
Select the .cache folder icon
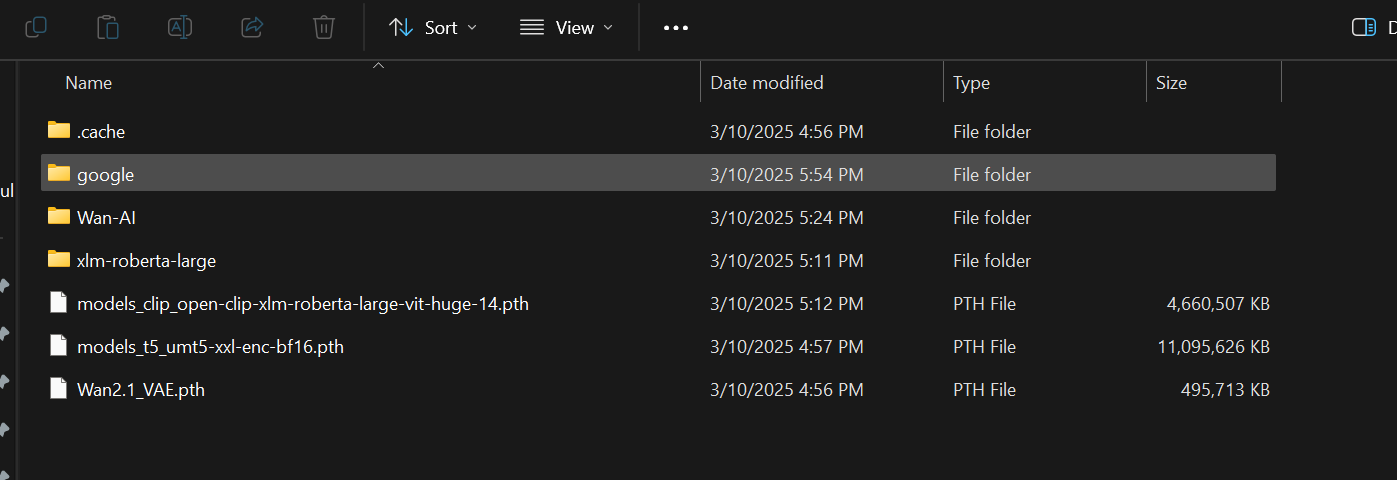click(x=59, y=131)
